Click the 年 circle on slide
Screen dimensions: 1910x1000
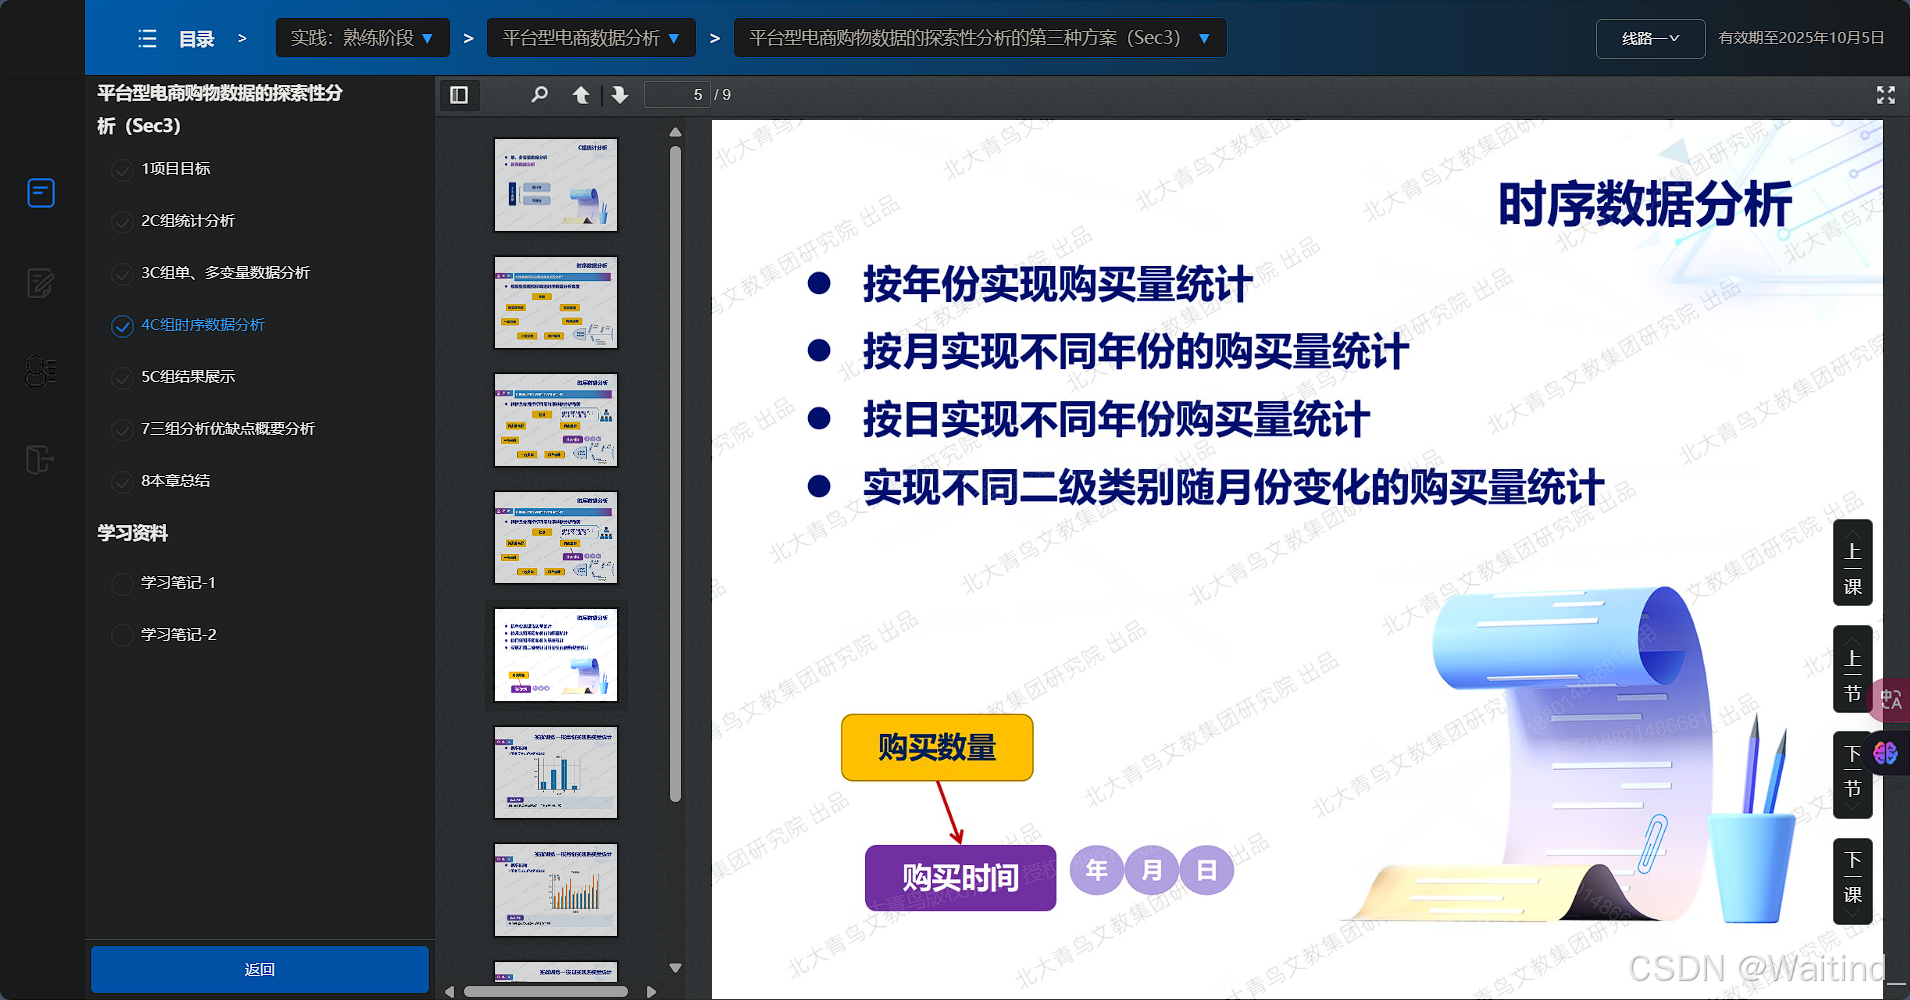1097,870
